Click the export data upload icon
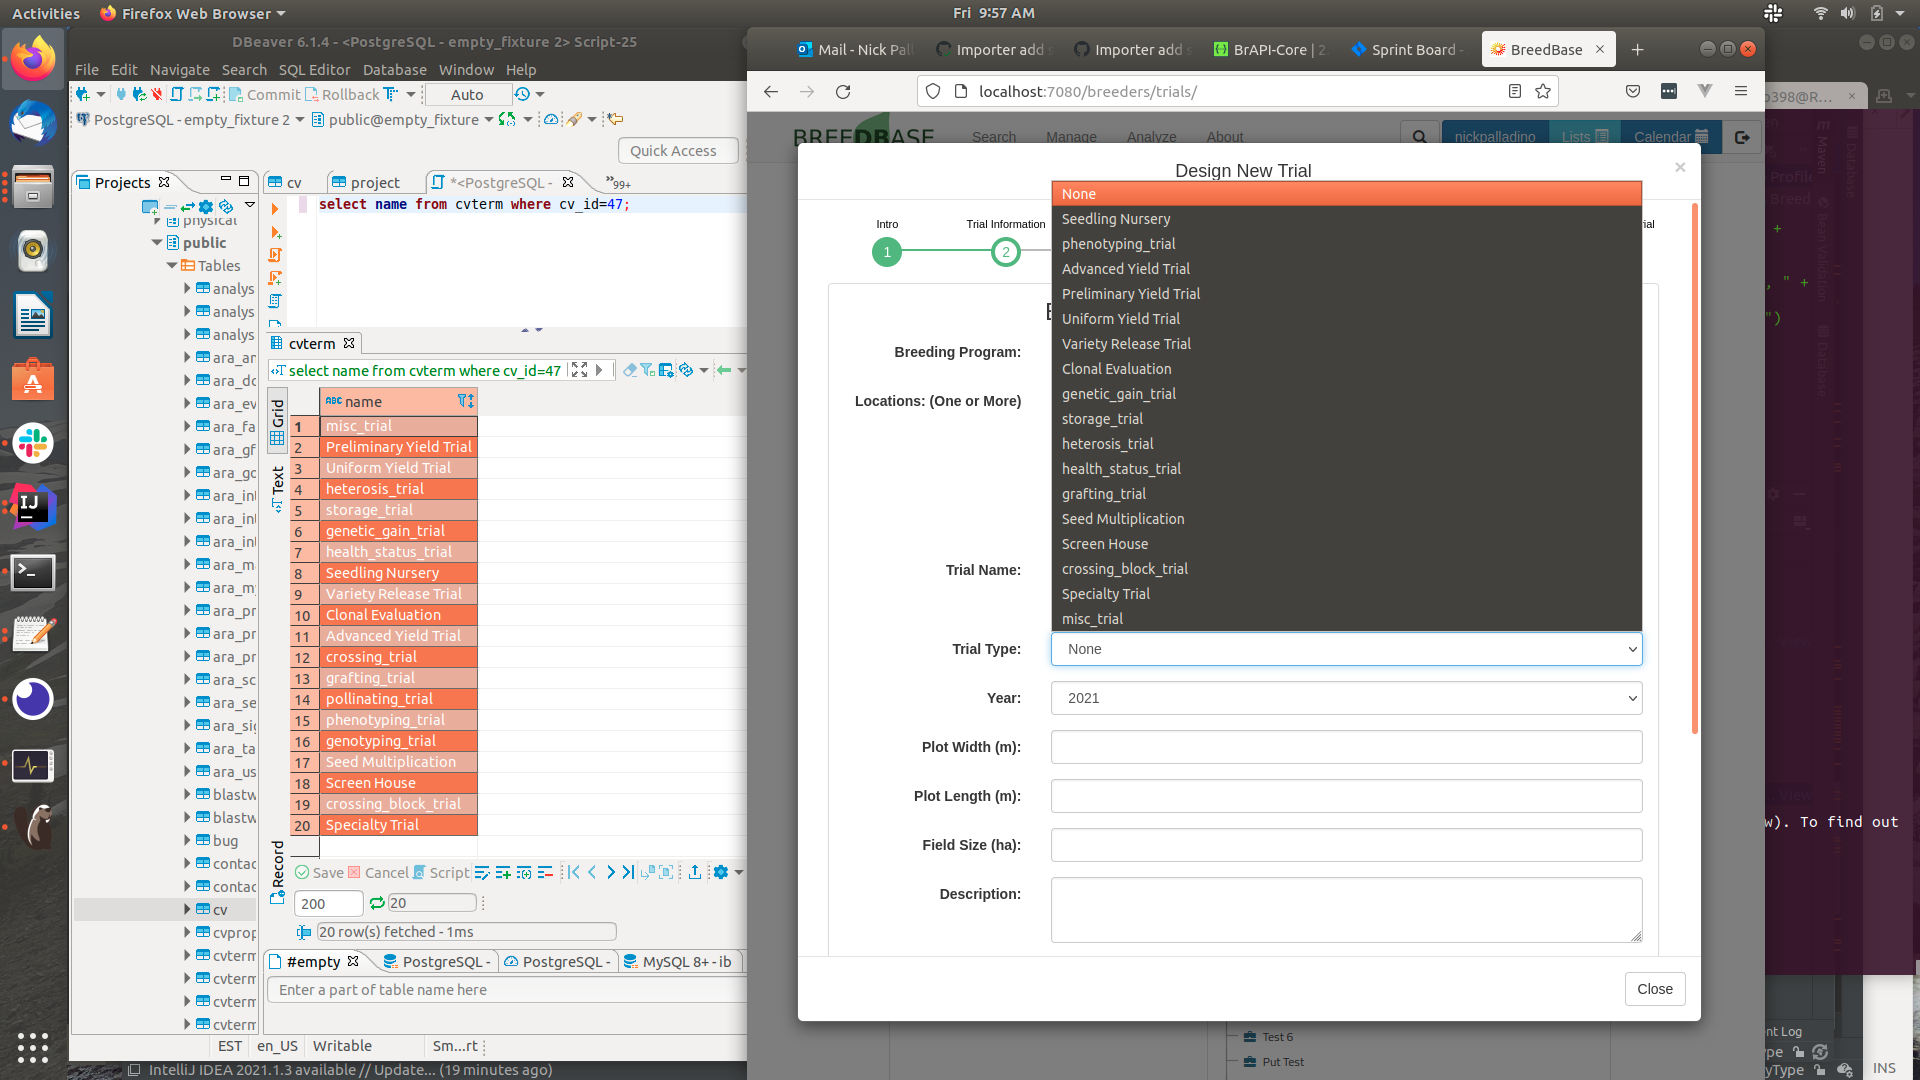The width and height of the screenshot is (1920, 1080). [x=695, y=873]
